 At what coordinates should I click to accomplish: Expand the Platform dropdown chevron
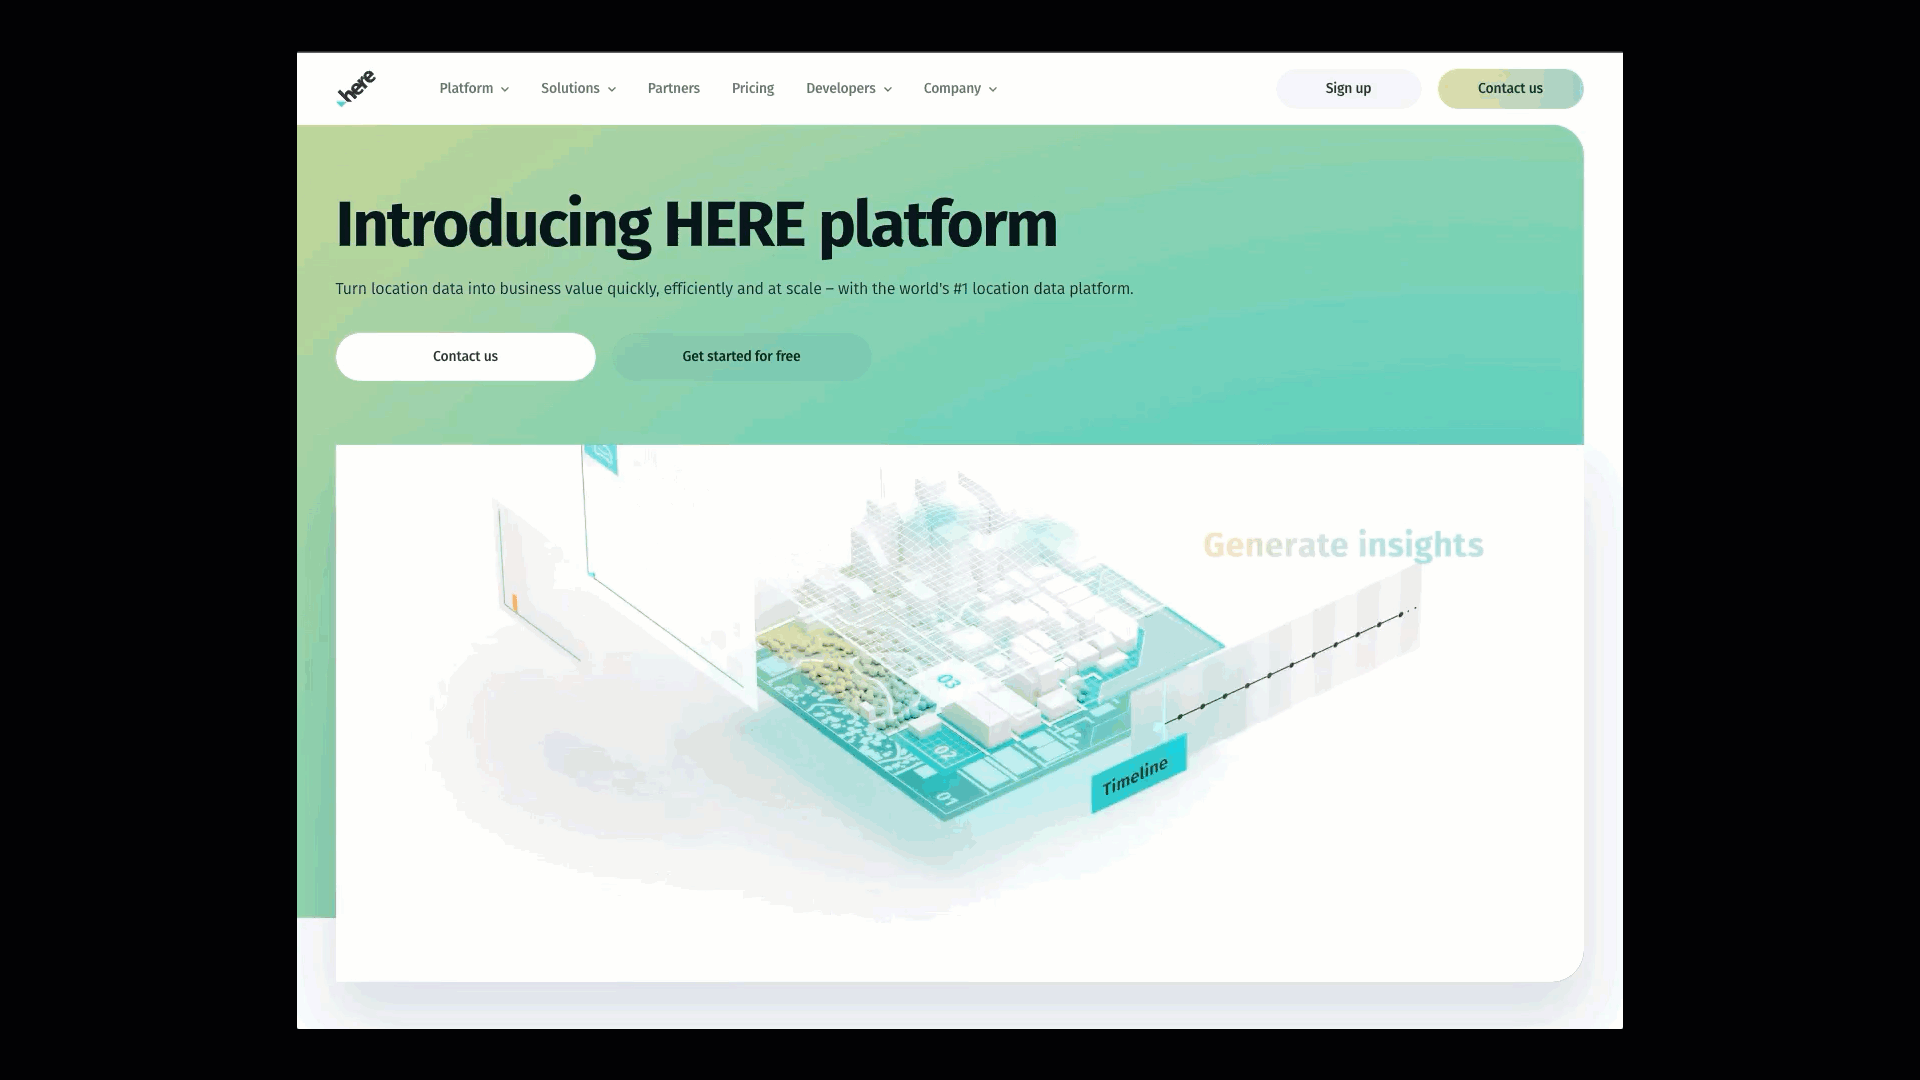[x=505, y=90]
